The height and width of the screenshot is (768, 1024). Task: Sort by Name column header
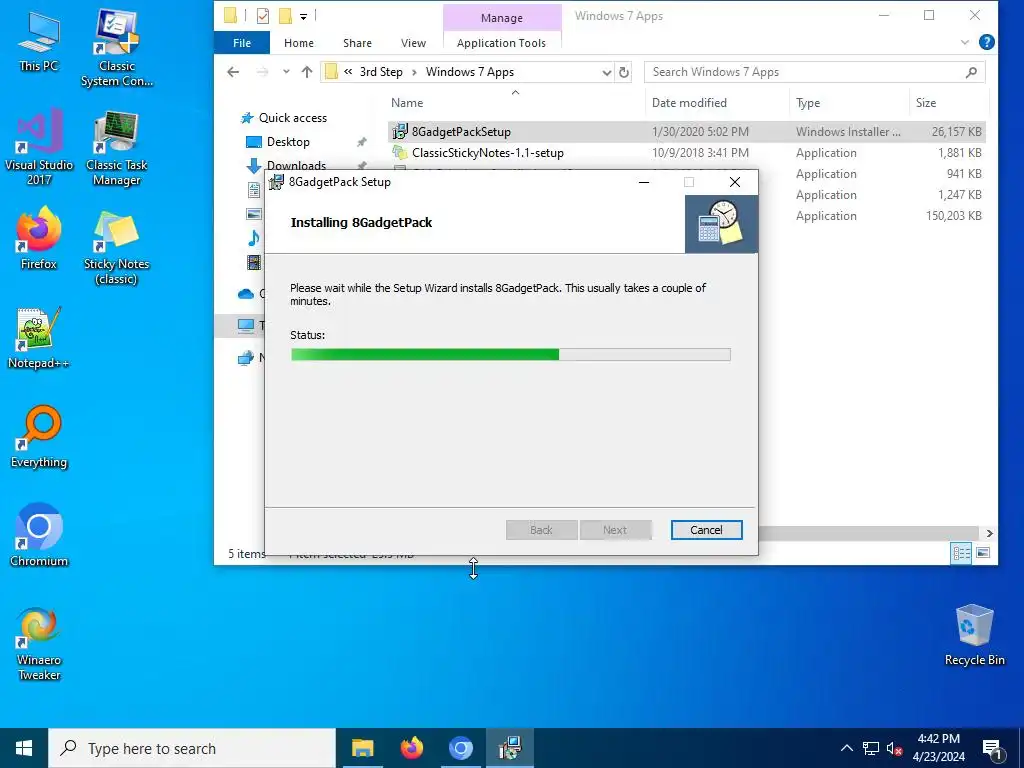[x=516, y=103]
